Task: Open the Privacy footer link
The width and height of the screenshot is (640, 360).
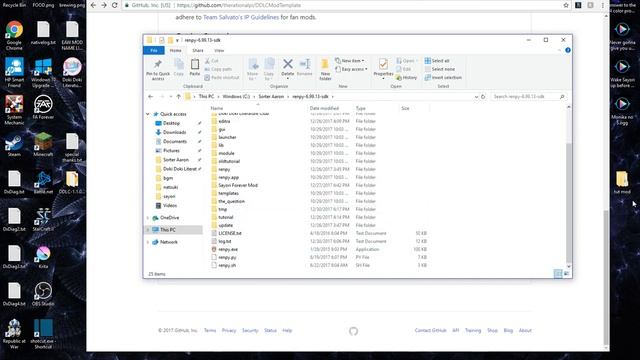Action: (229, 331)
